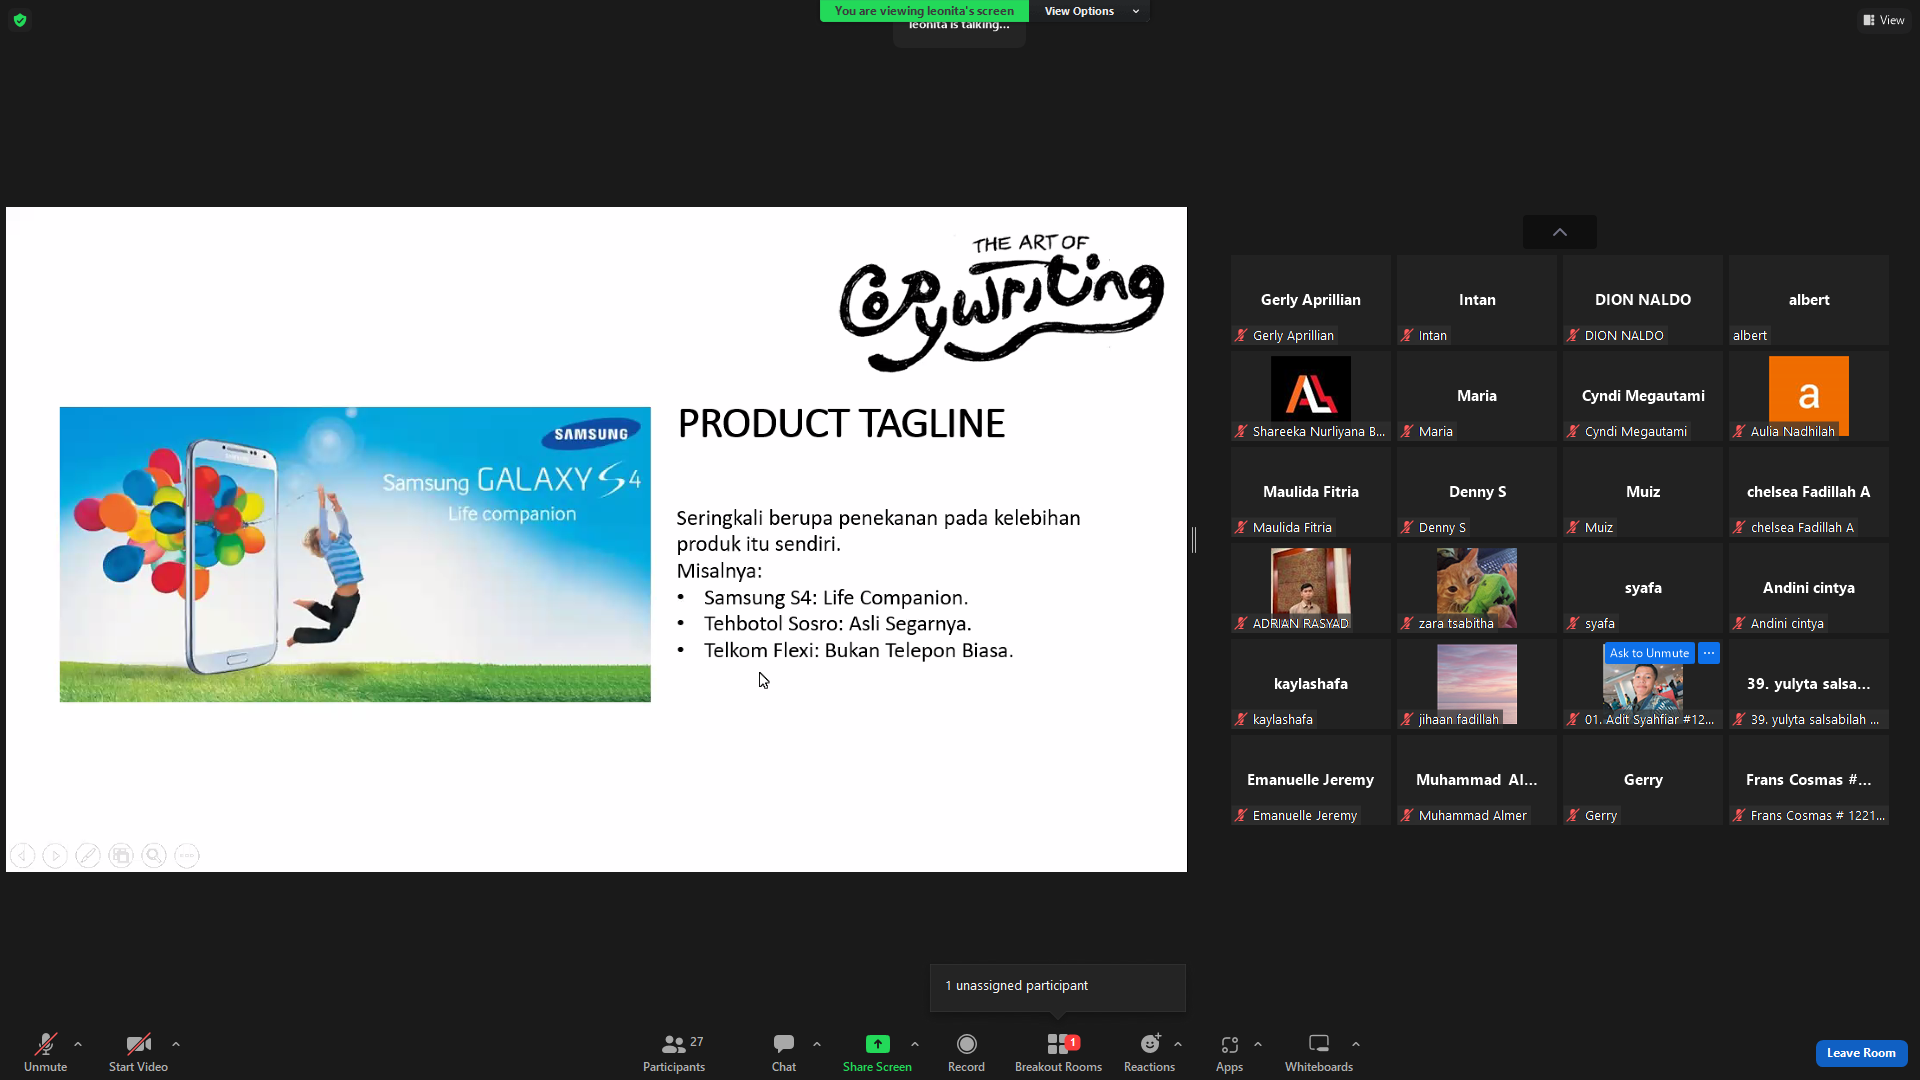This screenshot has width=1920, height=1080.
Task: Select Emanuelle Jeremy's participant tile
Action: pyautogui.click(x=1311, y=780)
